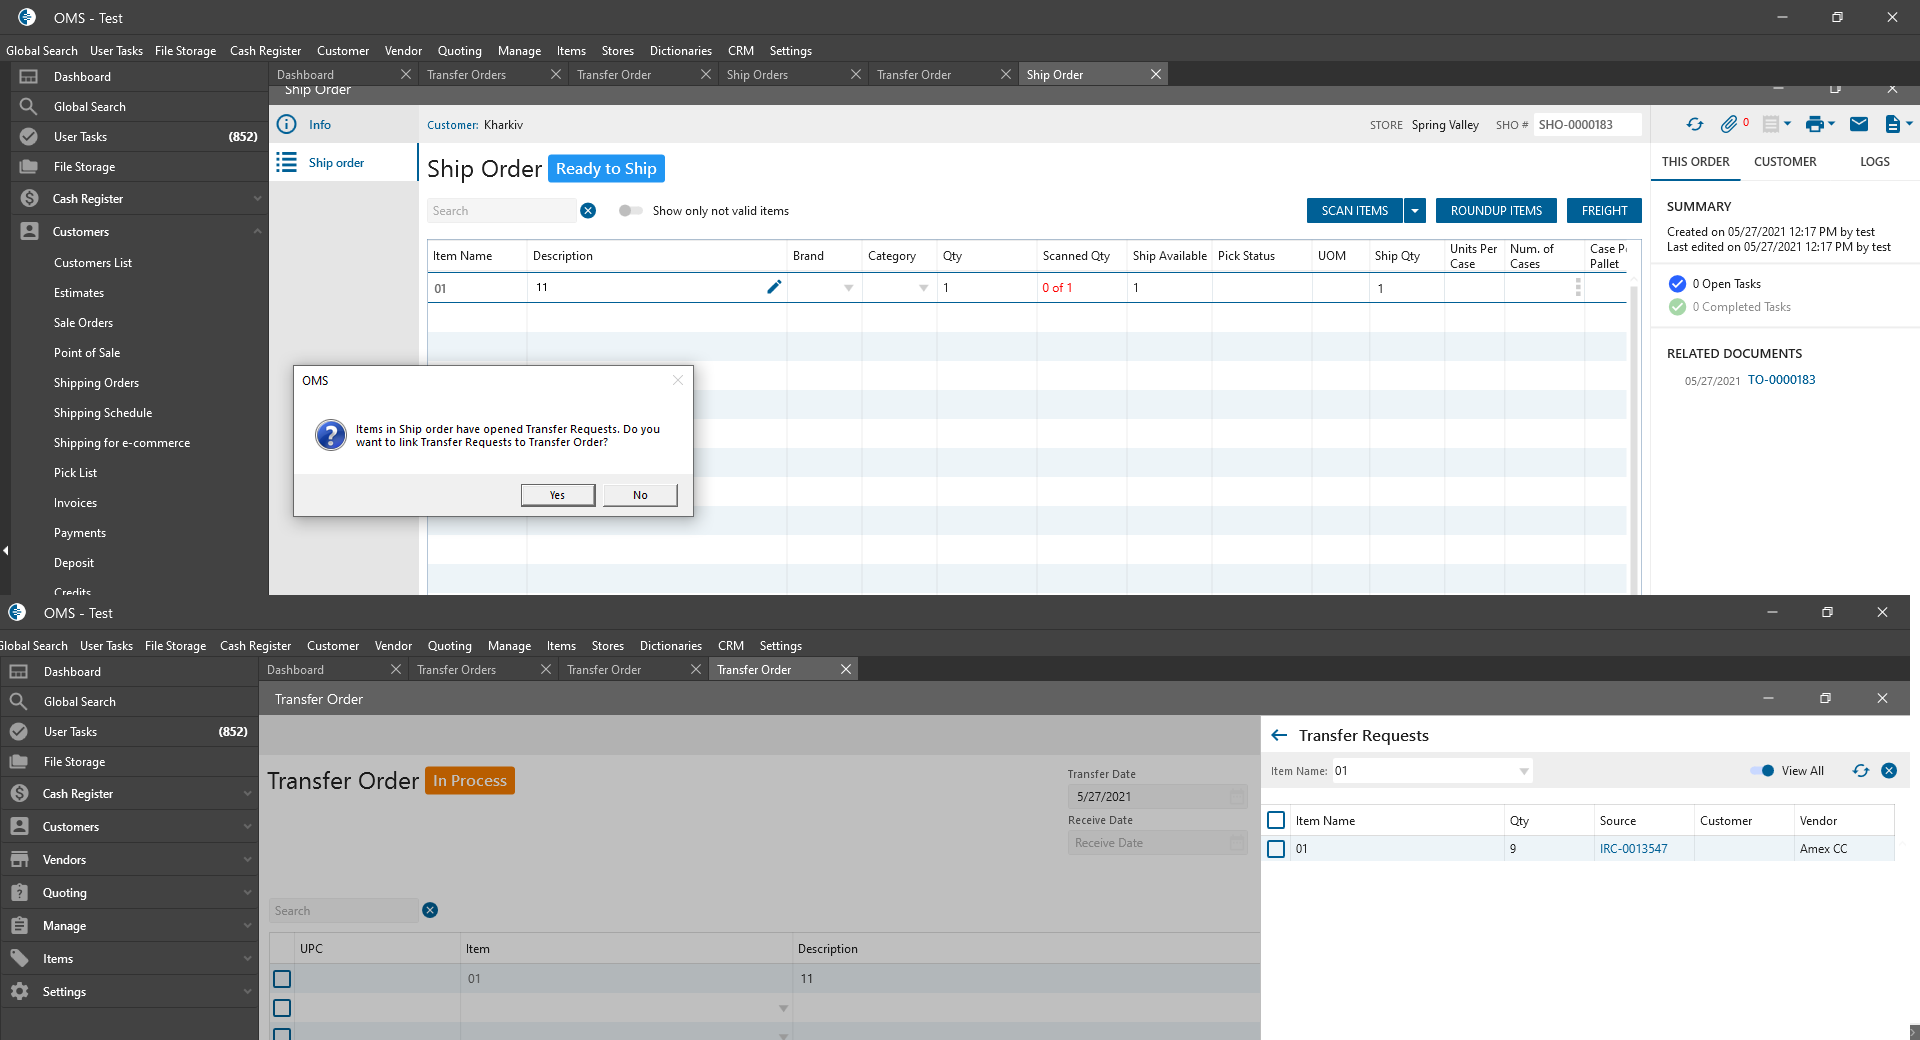The image size is (1920, 1040).
Task: Click the printer icon in Ship Order
Action: (x=1814, y=124)
